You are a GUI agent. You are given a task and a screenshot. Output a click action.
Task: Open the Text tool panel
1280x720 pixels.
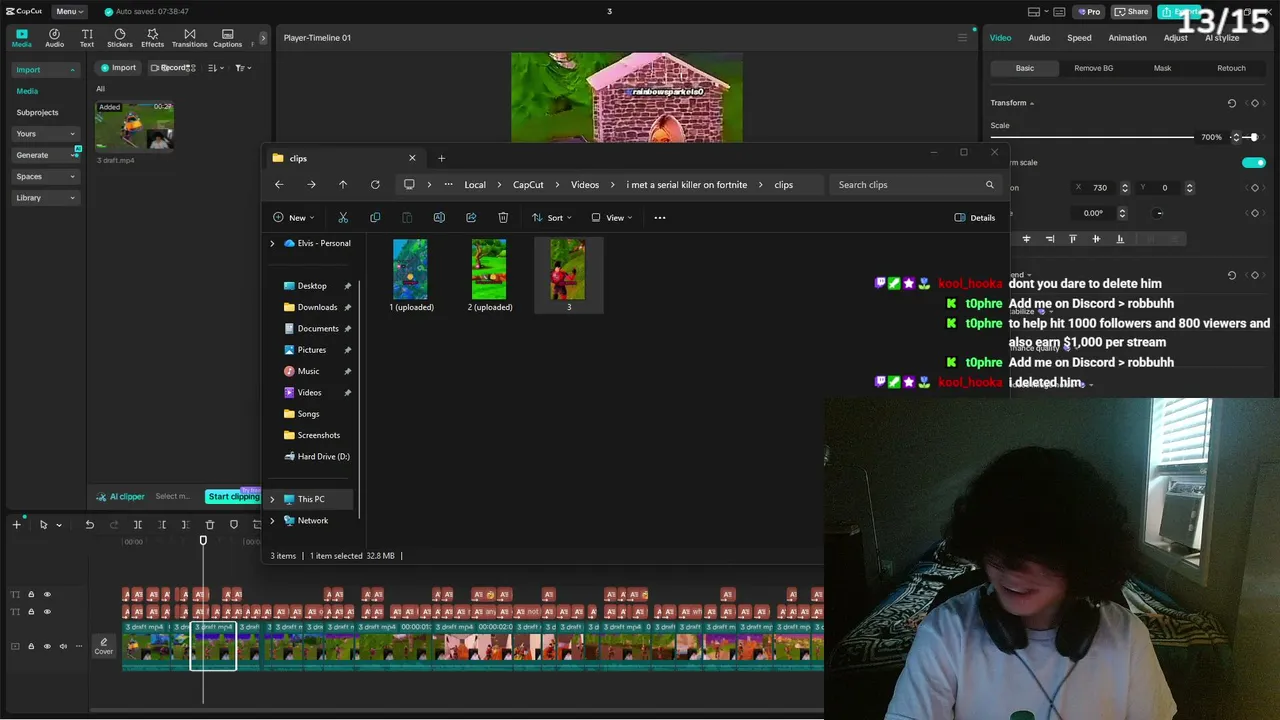pos(87,38)
